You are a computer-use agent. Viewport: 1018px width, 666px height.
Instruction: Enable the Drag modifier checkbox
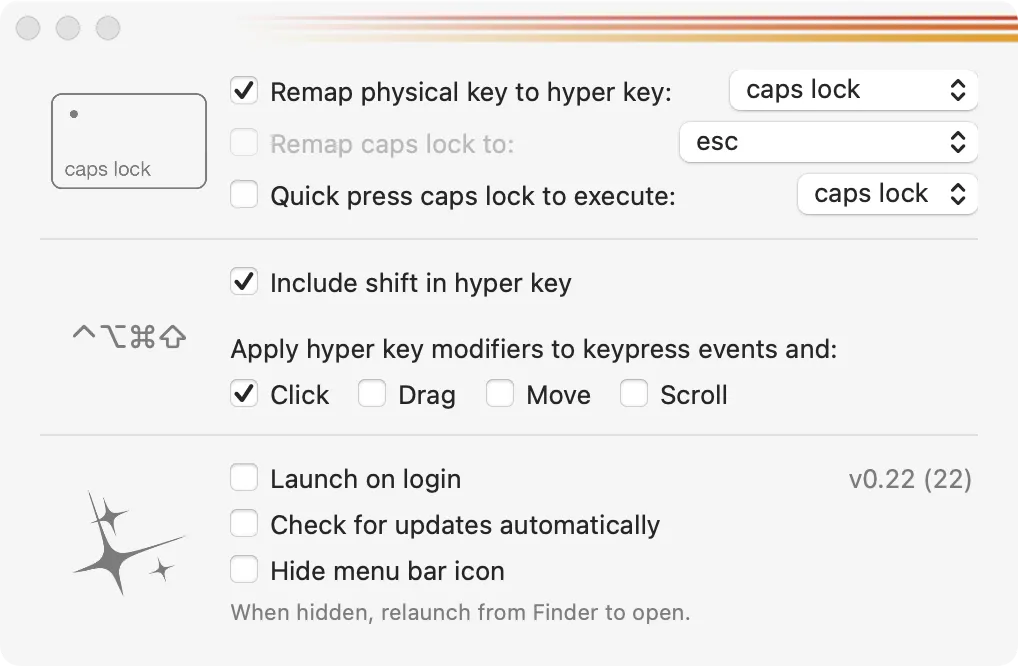(372, 394)
